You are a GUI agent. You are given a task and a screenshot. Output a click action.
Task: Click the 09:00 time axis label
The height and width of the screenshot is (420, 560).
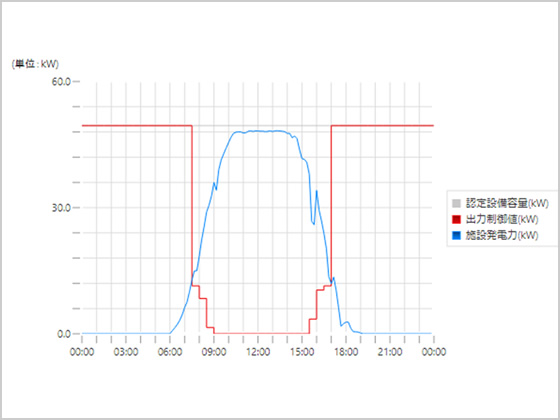pos(214,352)
